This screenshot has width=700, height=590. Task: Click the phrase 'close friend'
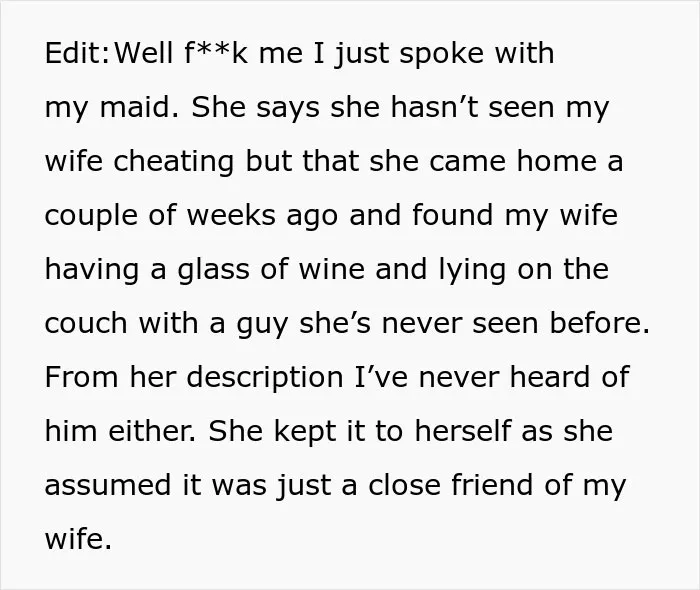[451, 485]
